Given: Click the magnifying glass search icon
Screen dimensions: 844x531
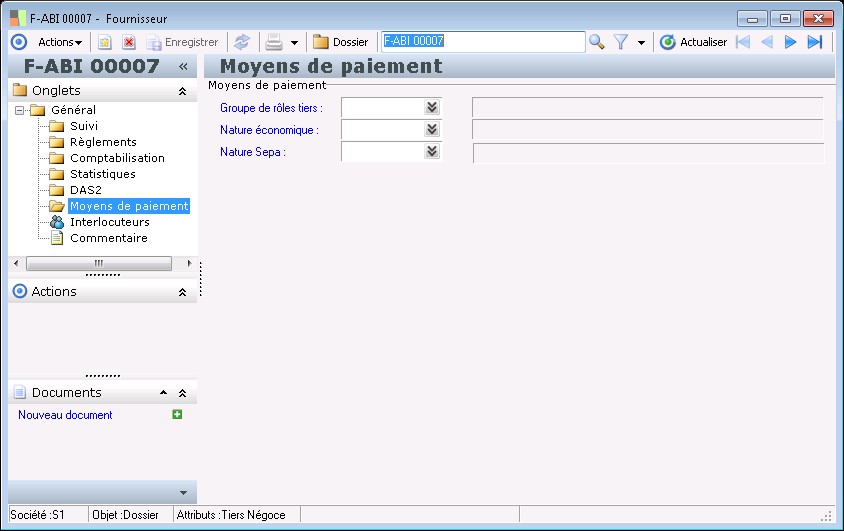Looking at the screenshot, I should tap(596, 42).
